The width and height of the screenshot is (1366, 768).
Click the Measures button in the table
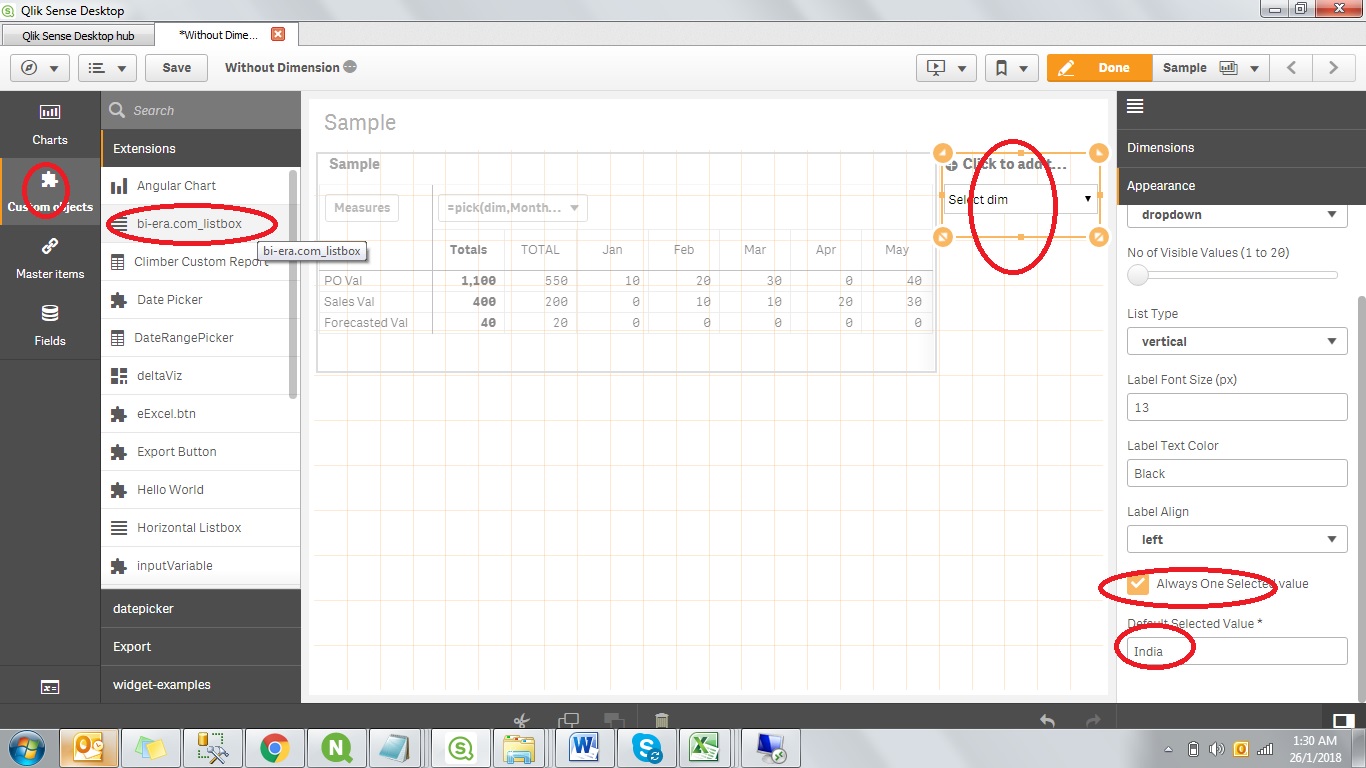[x=362, y=208]
